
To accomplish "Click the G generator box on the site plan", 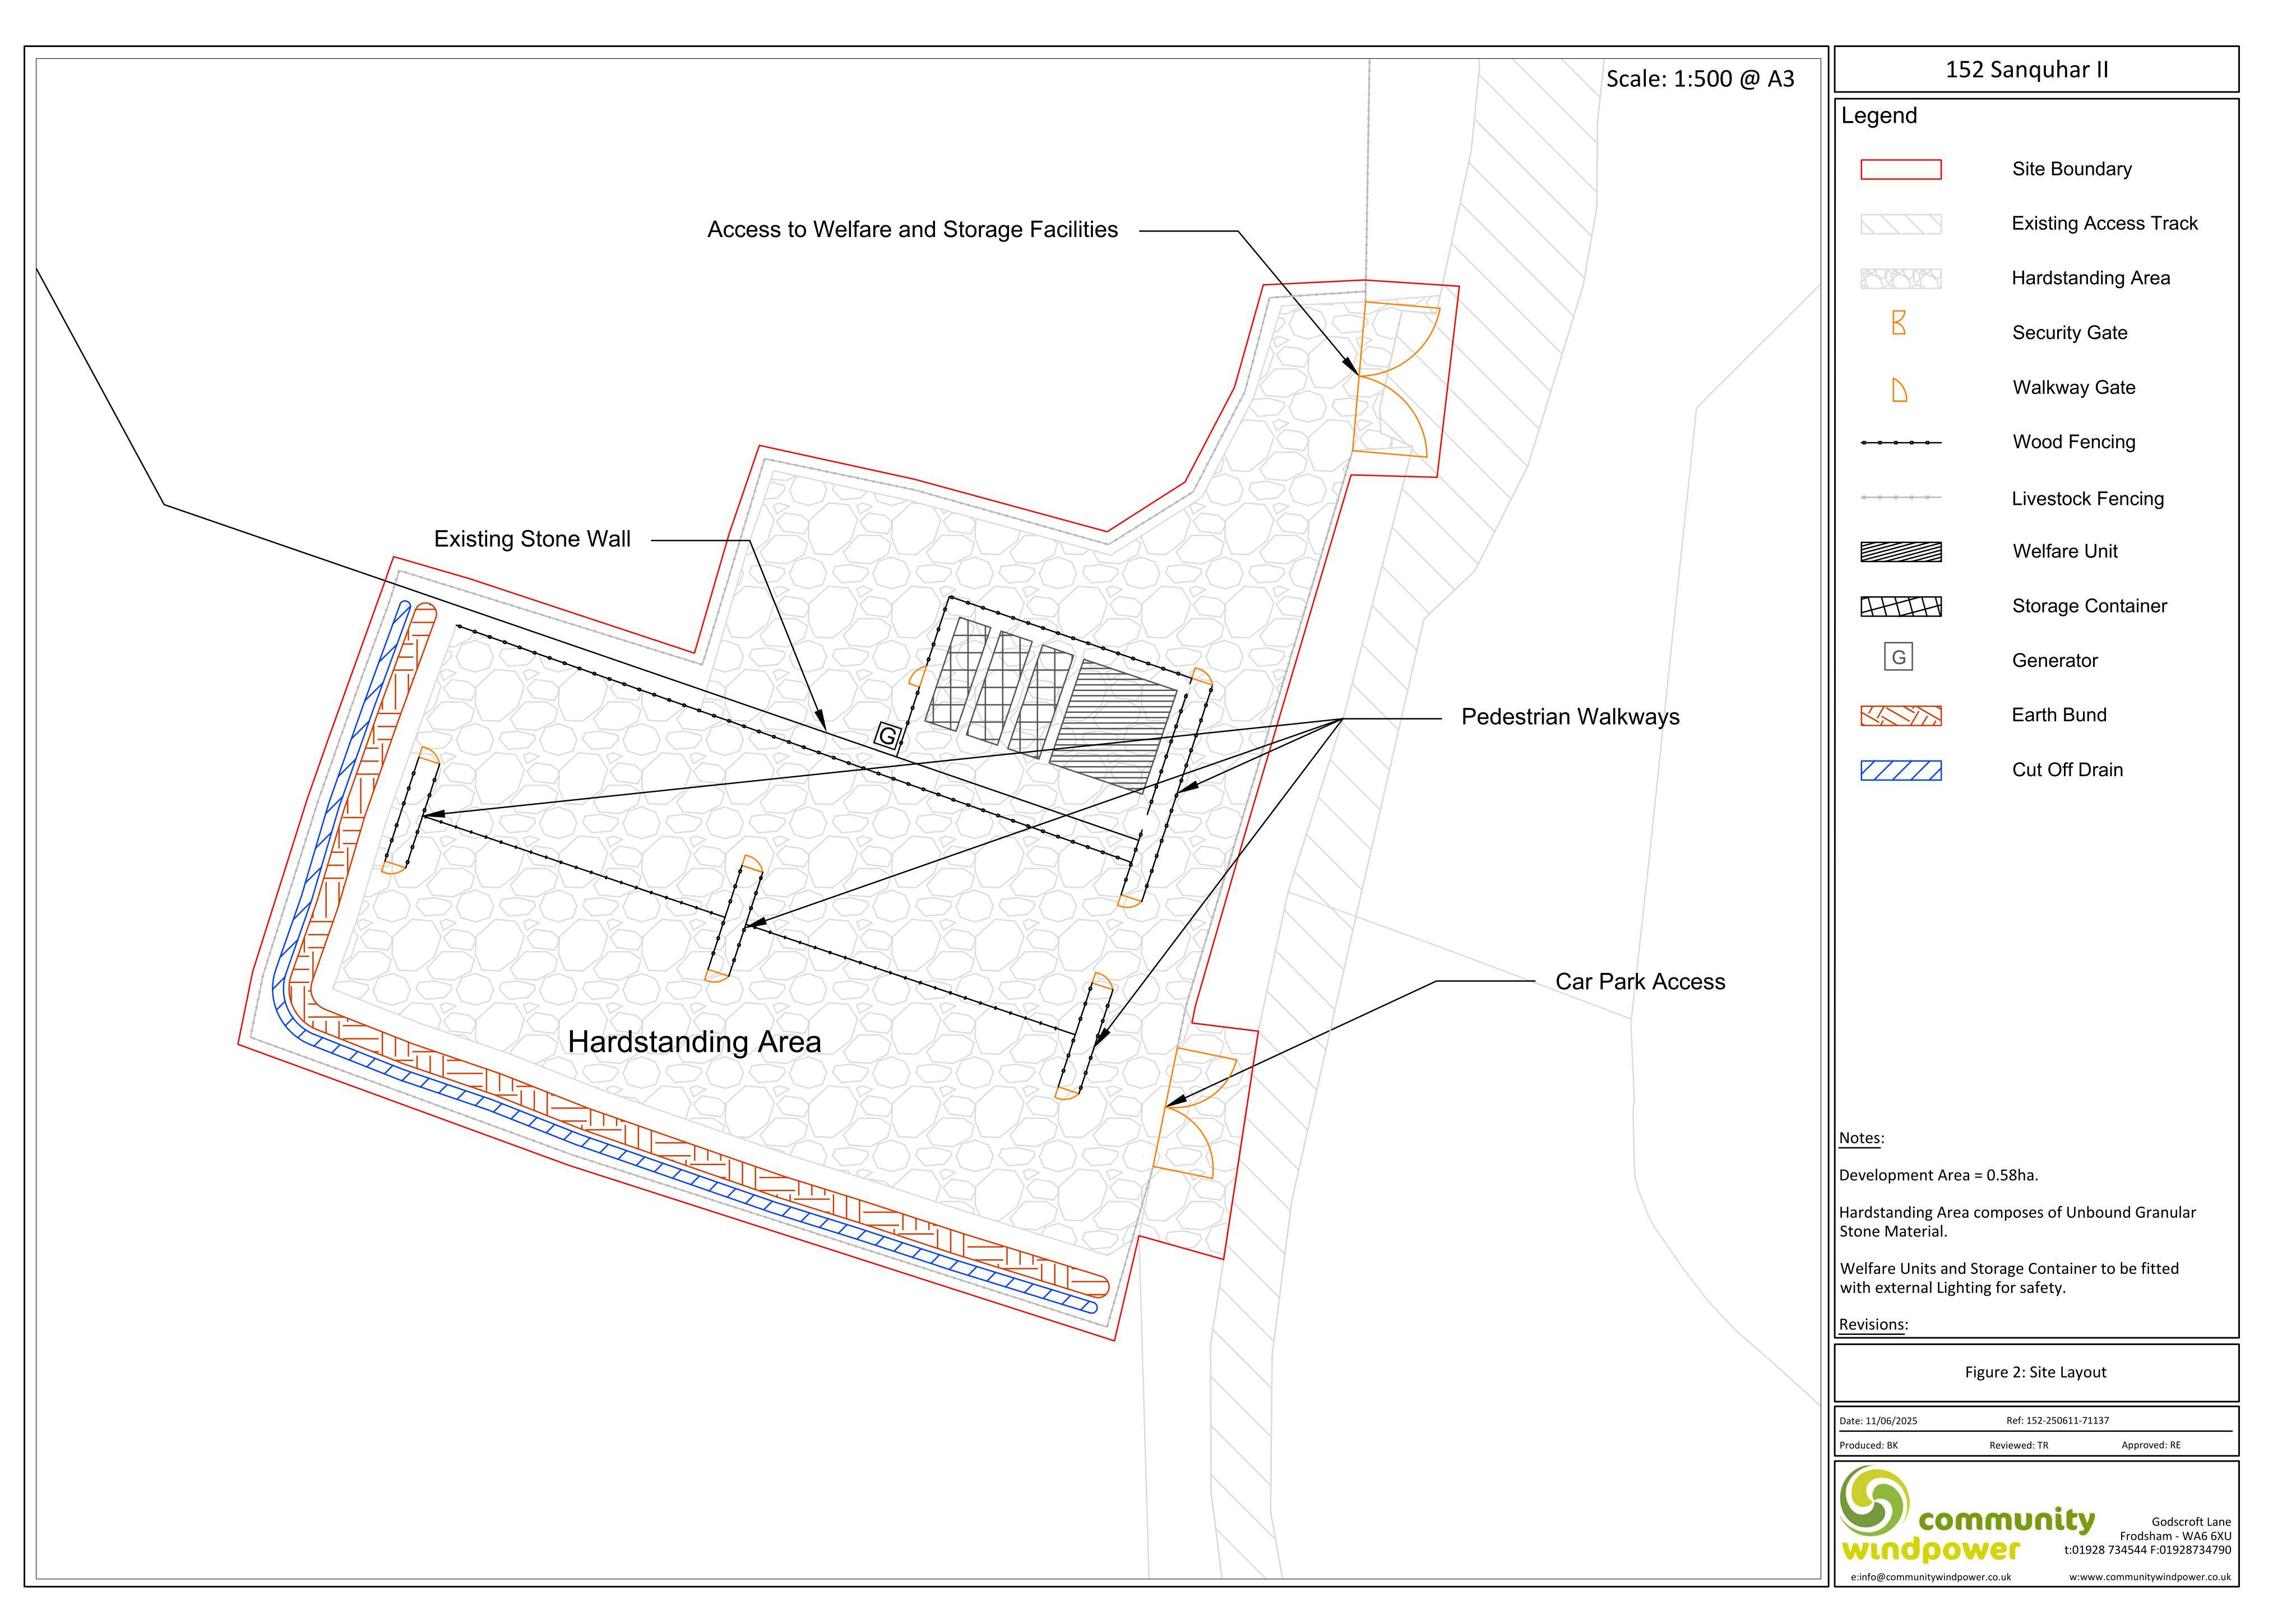I will pyautogui.click(x=887, y=737).
